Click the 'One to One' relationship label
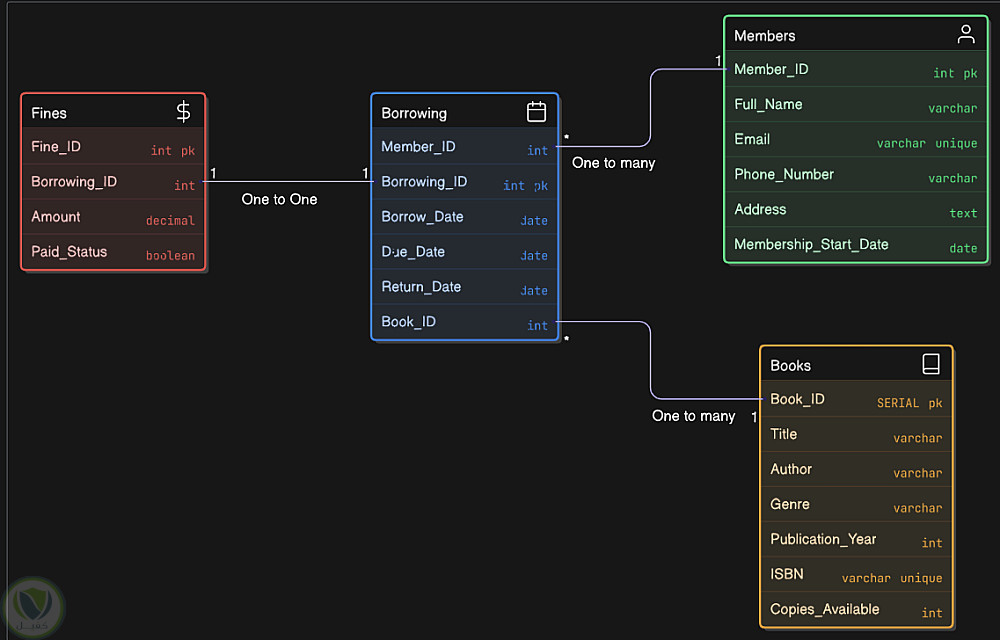 click(279, 199)
